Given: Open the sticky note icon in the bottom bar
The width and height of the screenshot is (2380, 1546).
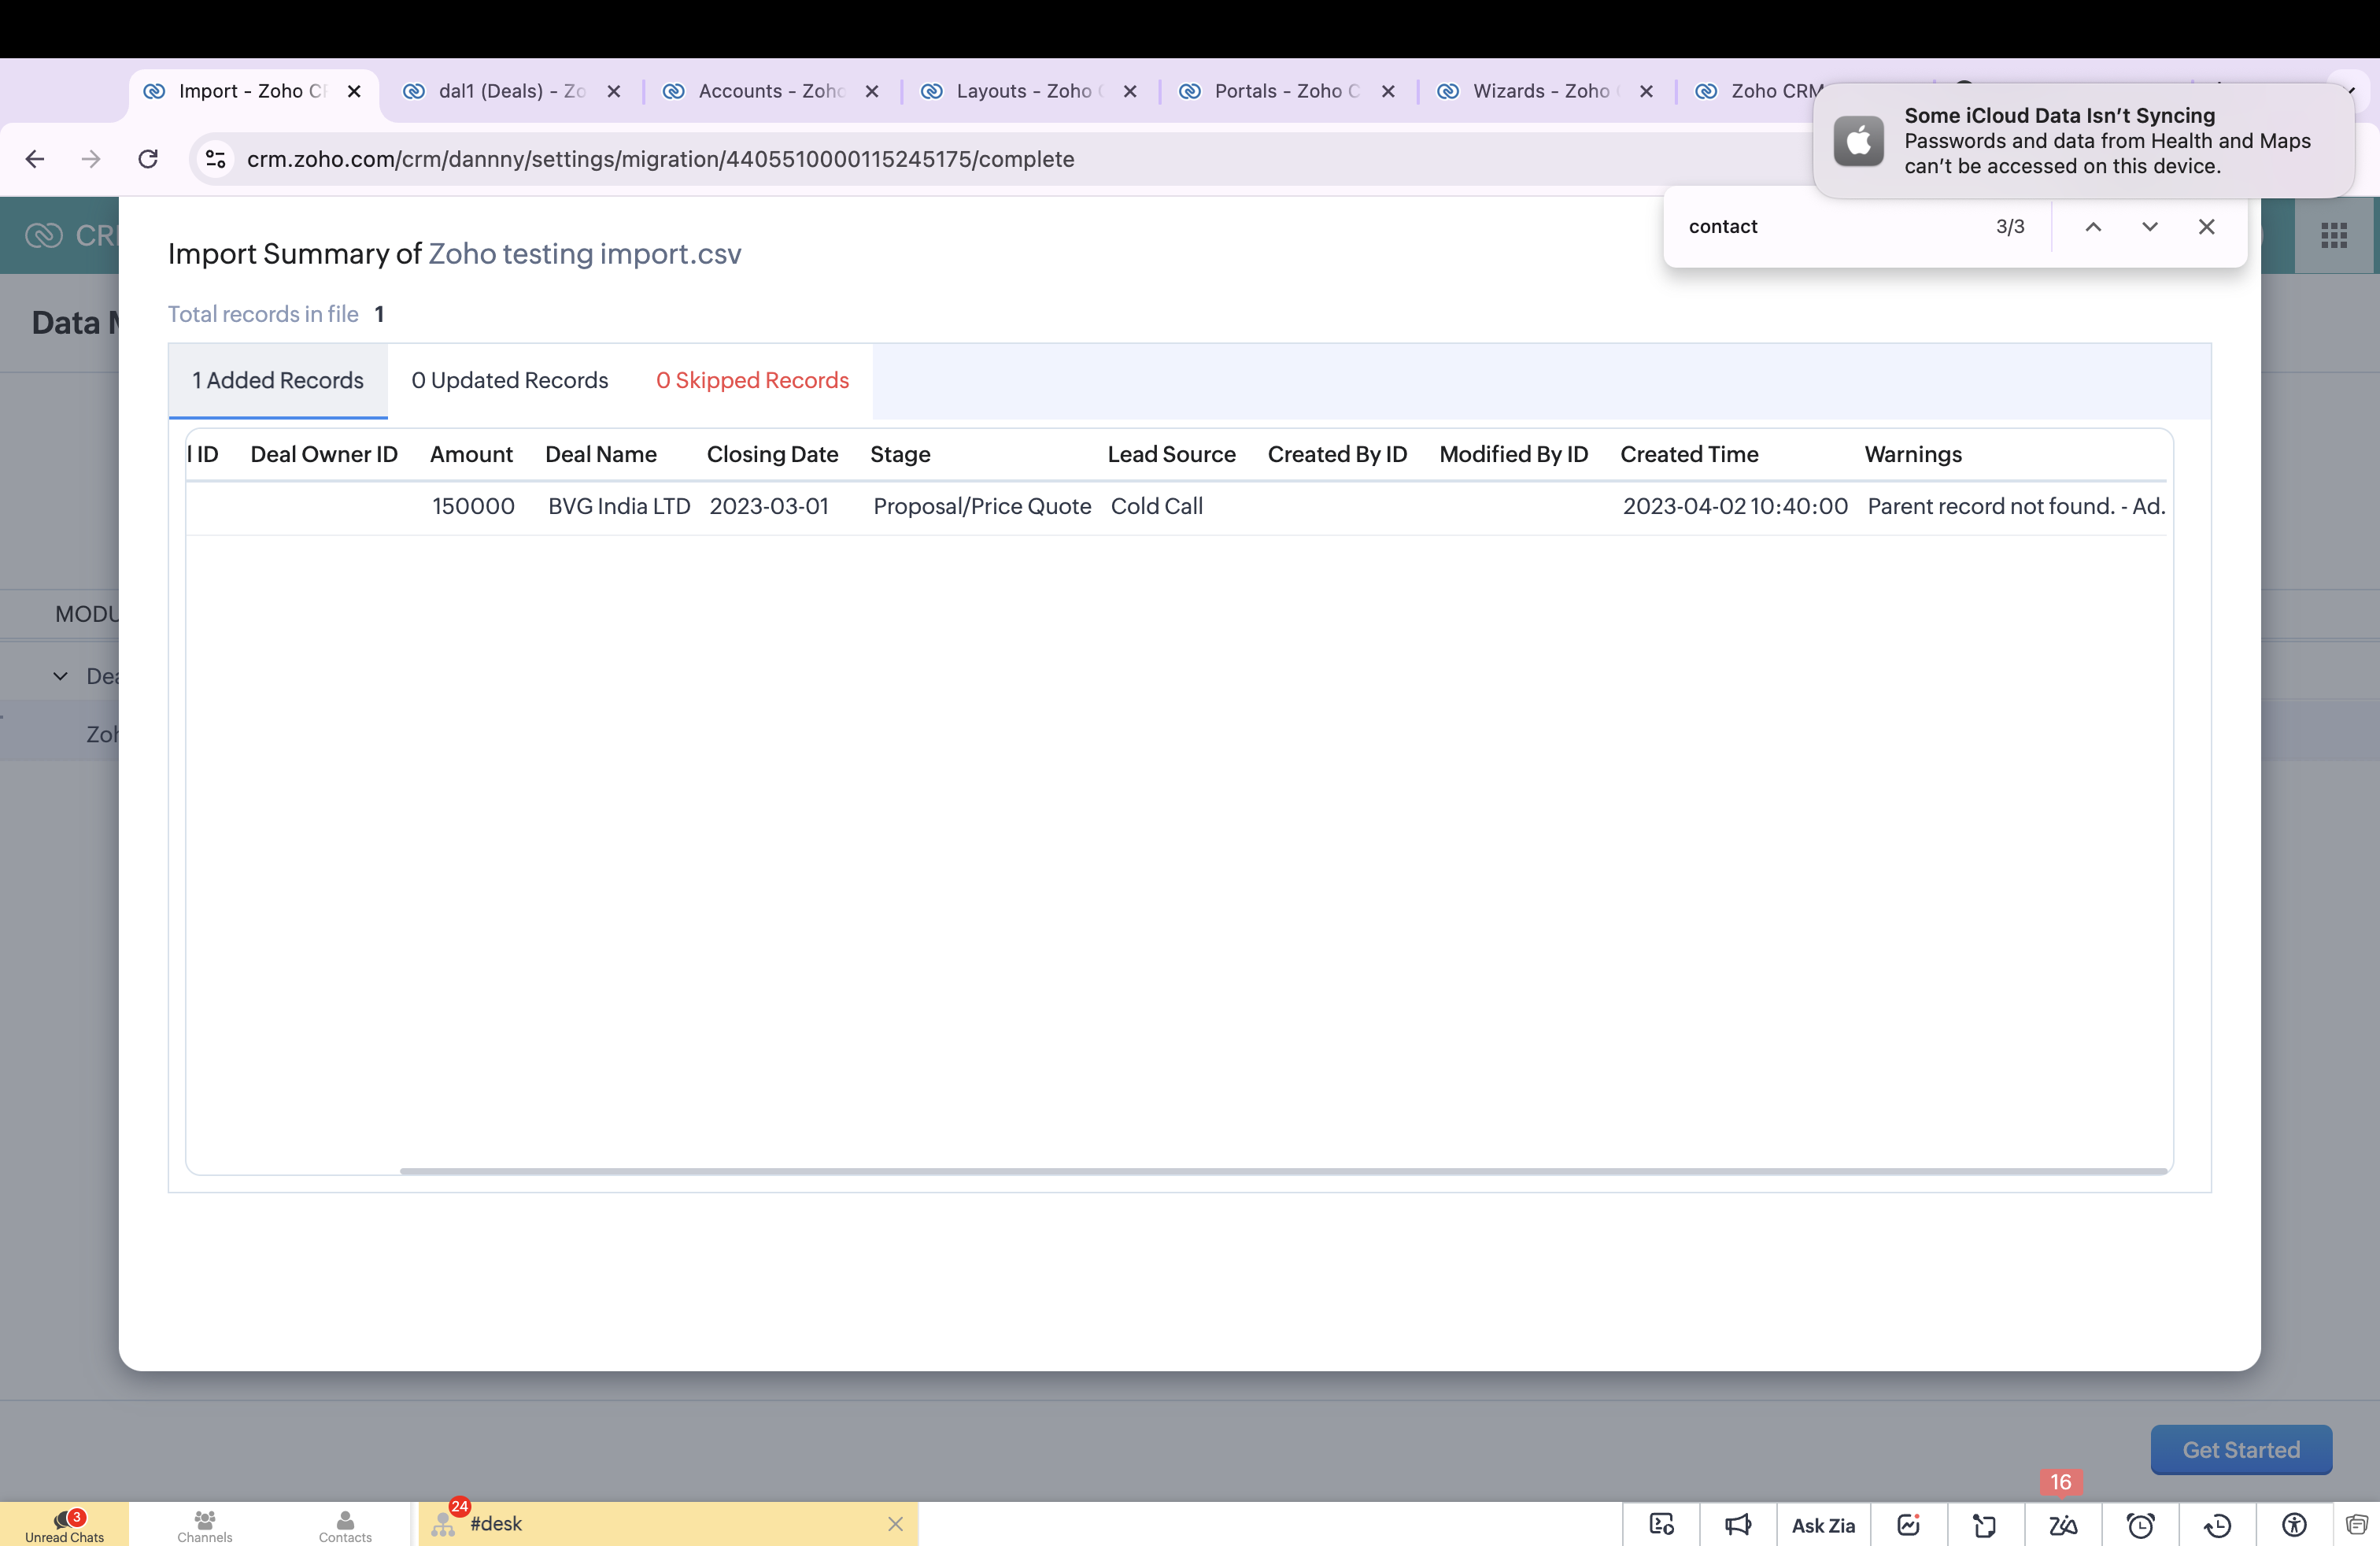Looking at the screenshot, I should click(x=1984, y=1524).
